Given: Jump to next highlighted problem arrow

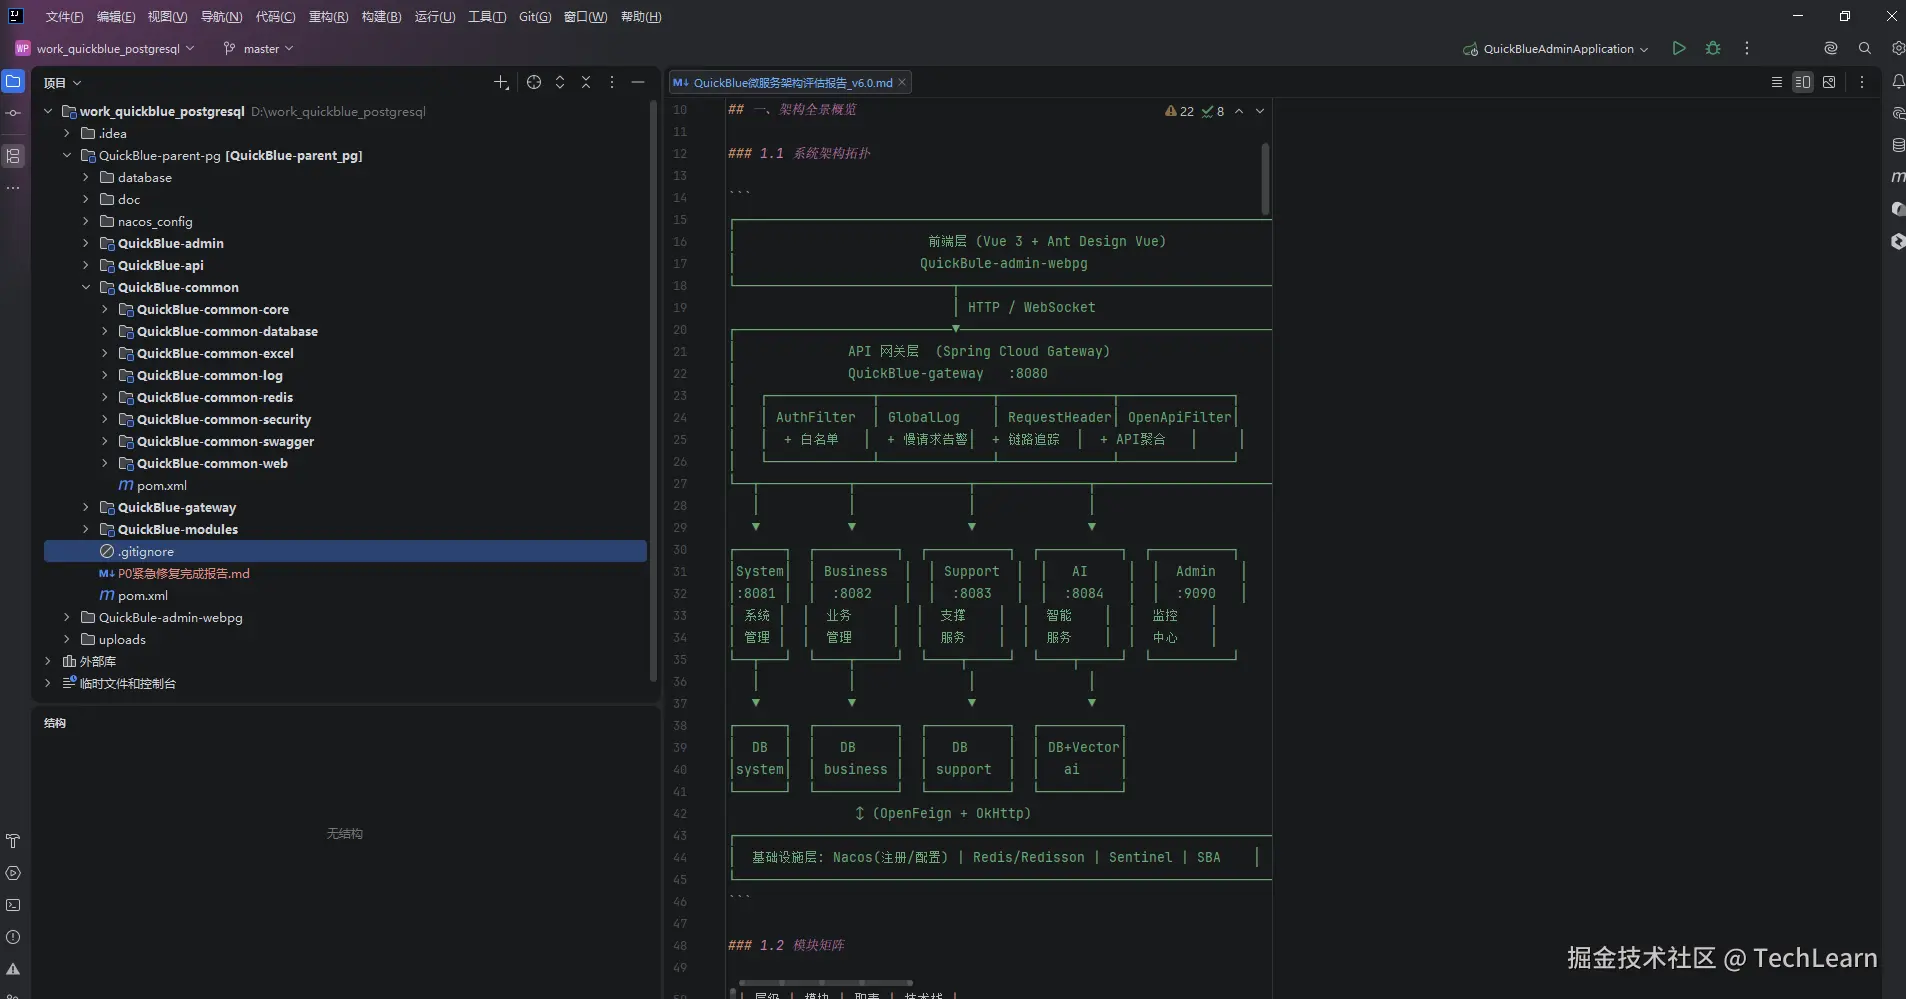Looking at the screenshot, I should (x=1260, y=111).
